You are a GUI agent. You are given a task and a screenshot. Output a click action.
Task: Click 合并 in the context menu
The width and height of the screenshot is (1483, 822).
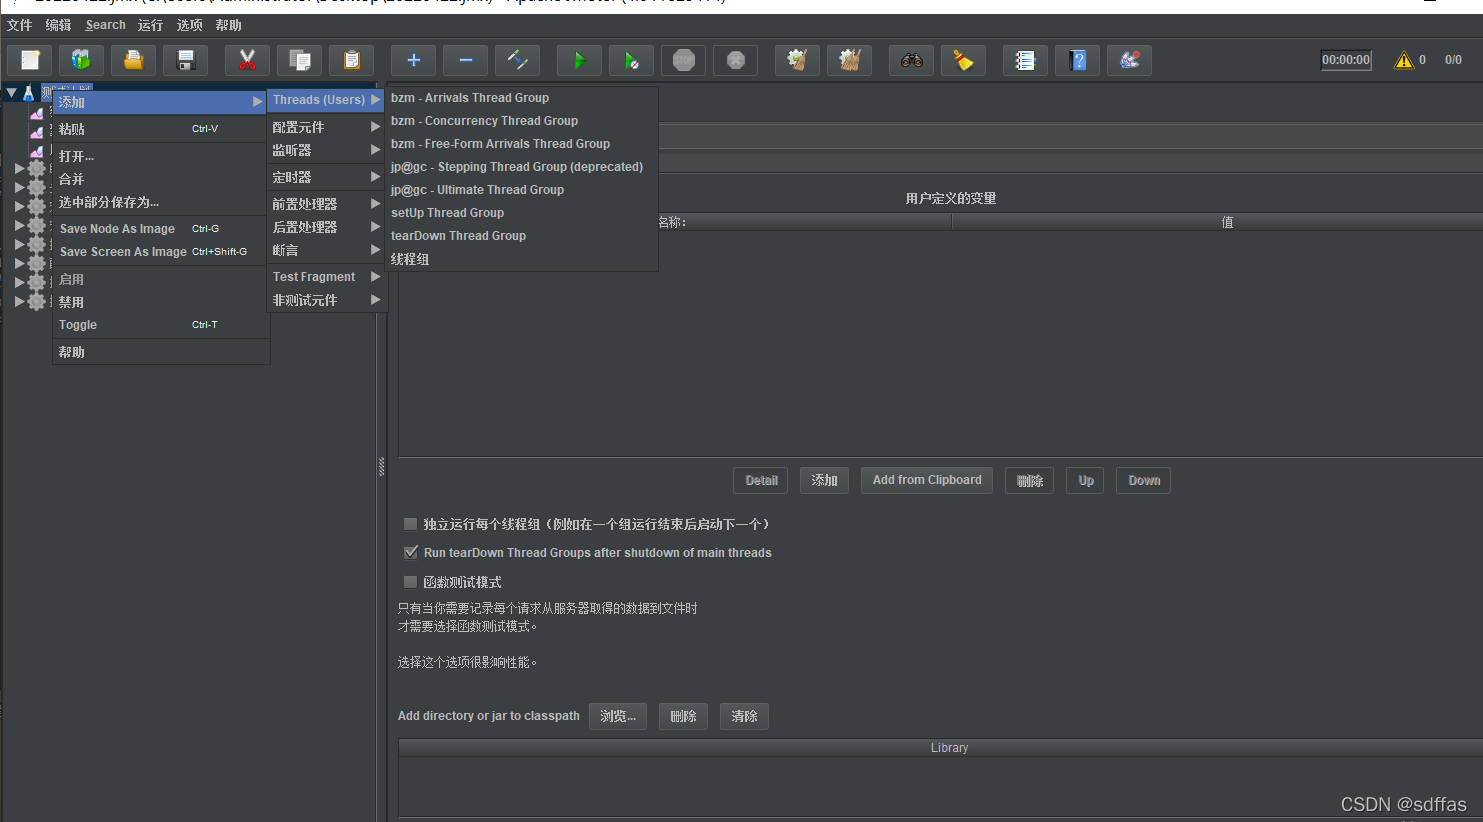pos(160,179)
